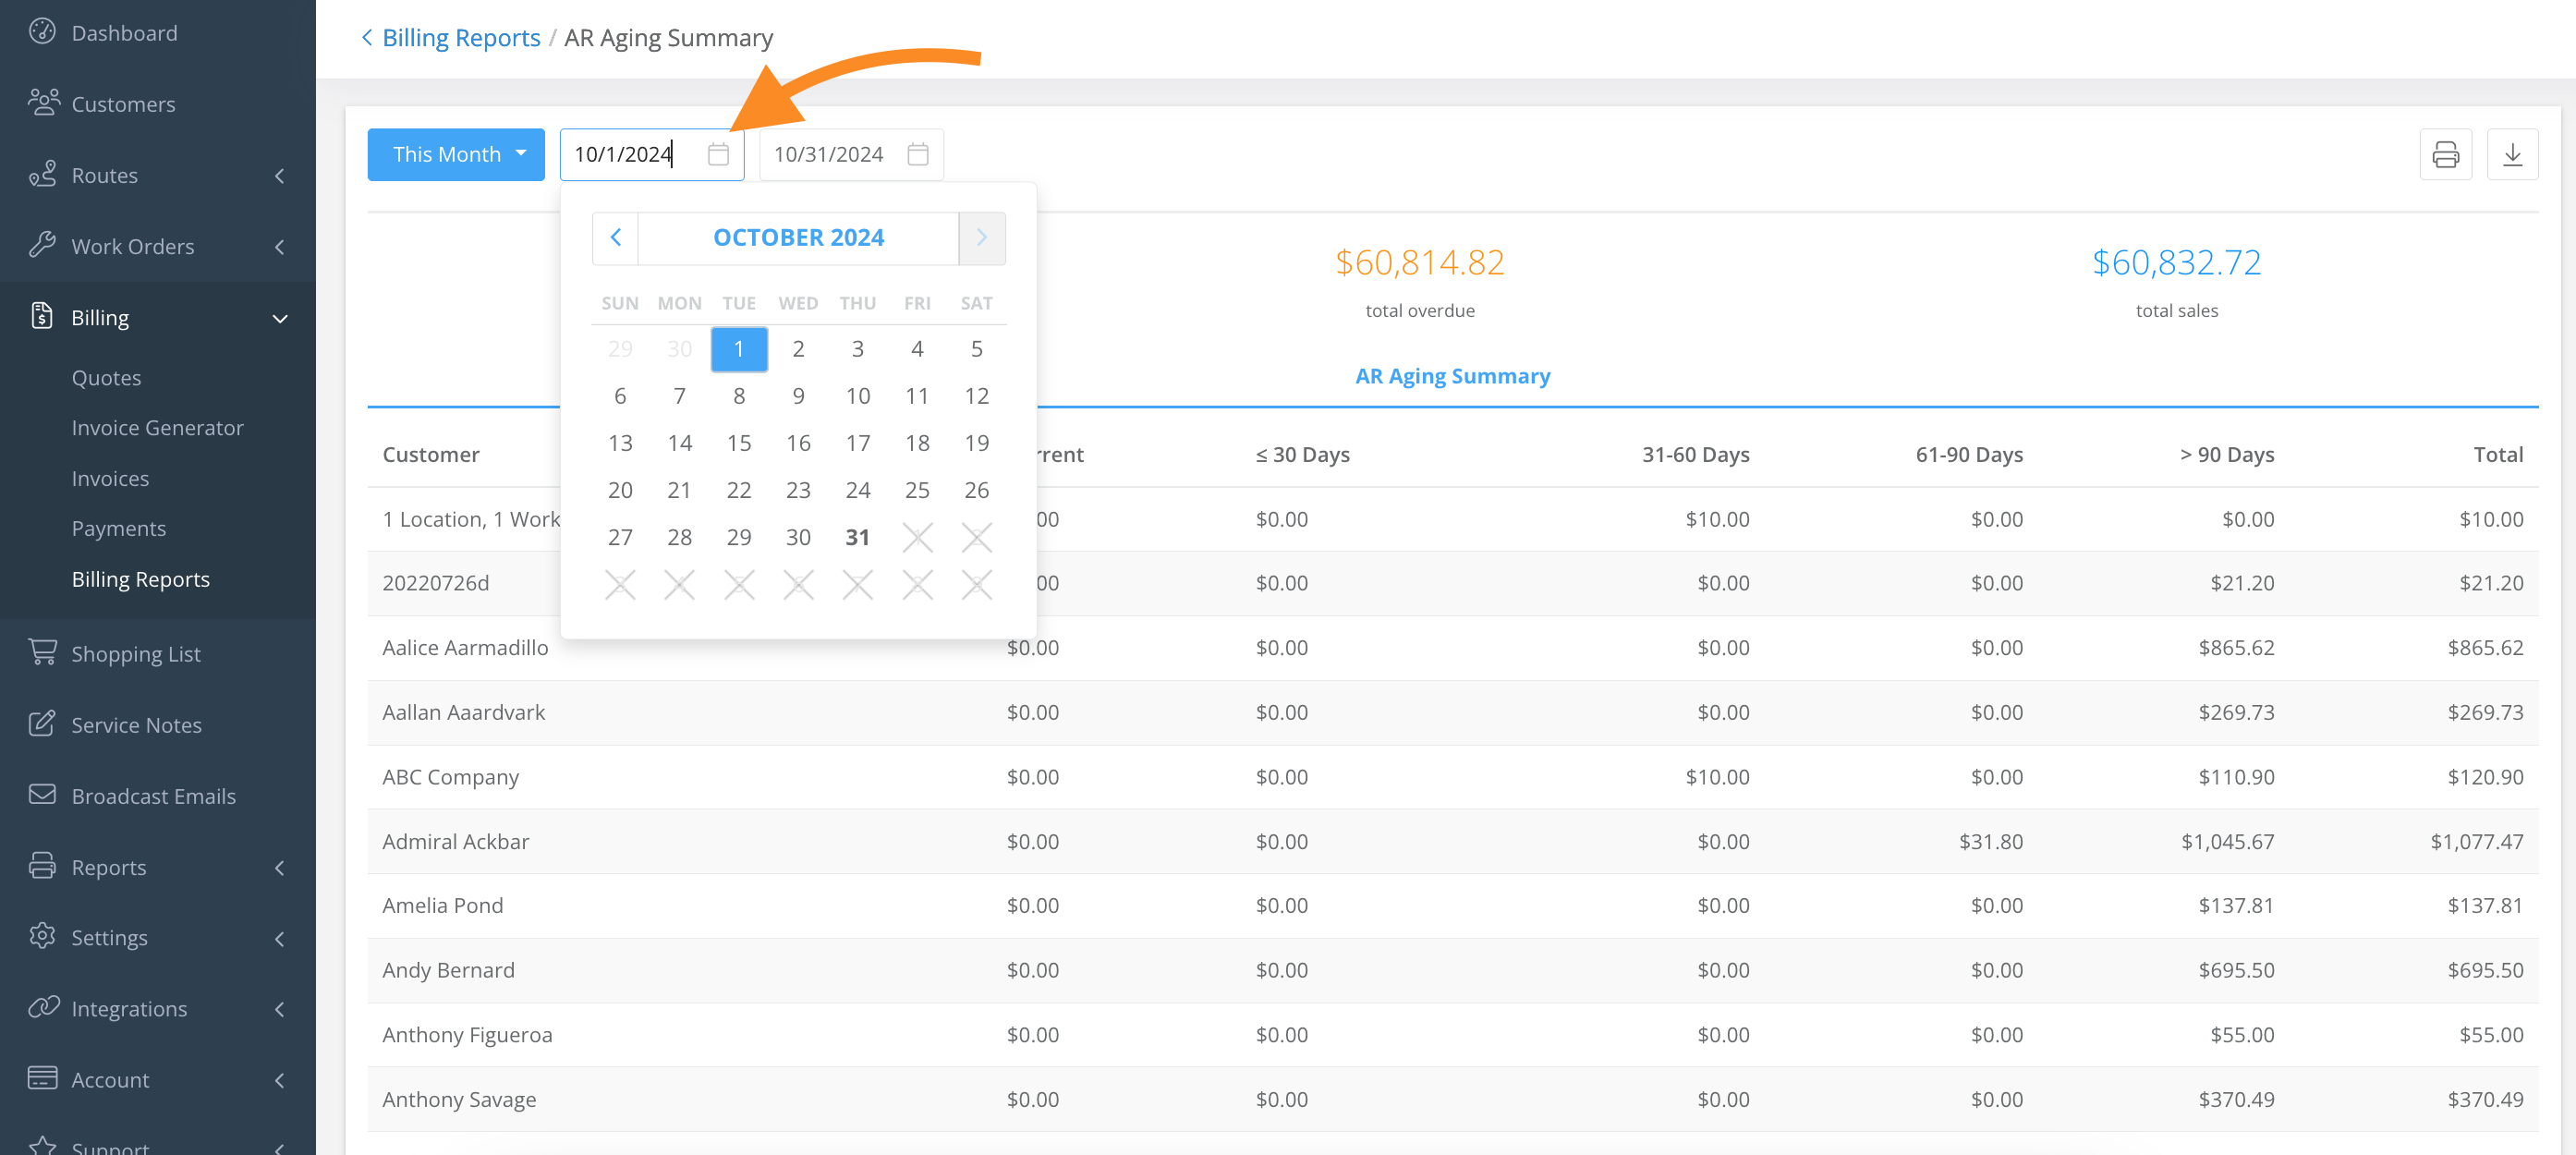Image resolution: width=2576 pixels, height=1155 pixels.
Task: Click OCTOBER 2024 calendar header
Action: (798, 237)
